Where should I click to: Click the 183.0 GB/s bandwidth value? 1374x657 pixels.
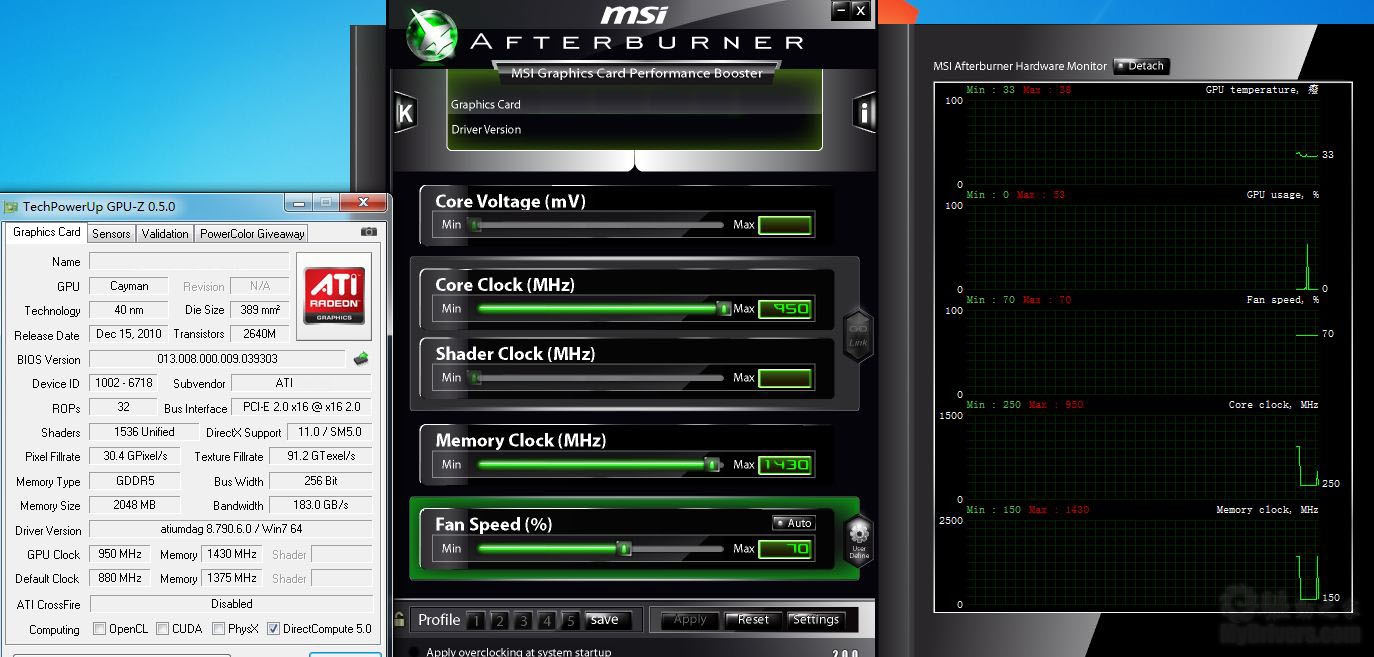tap(321, 505)
